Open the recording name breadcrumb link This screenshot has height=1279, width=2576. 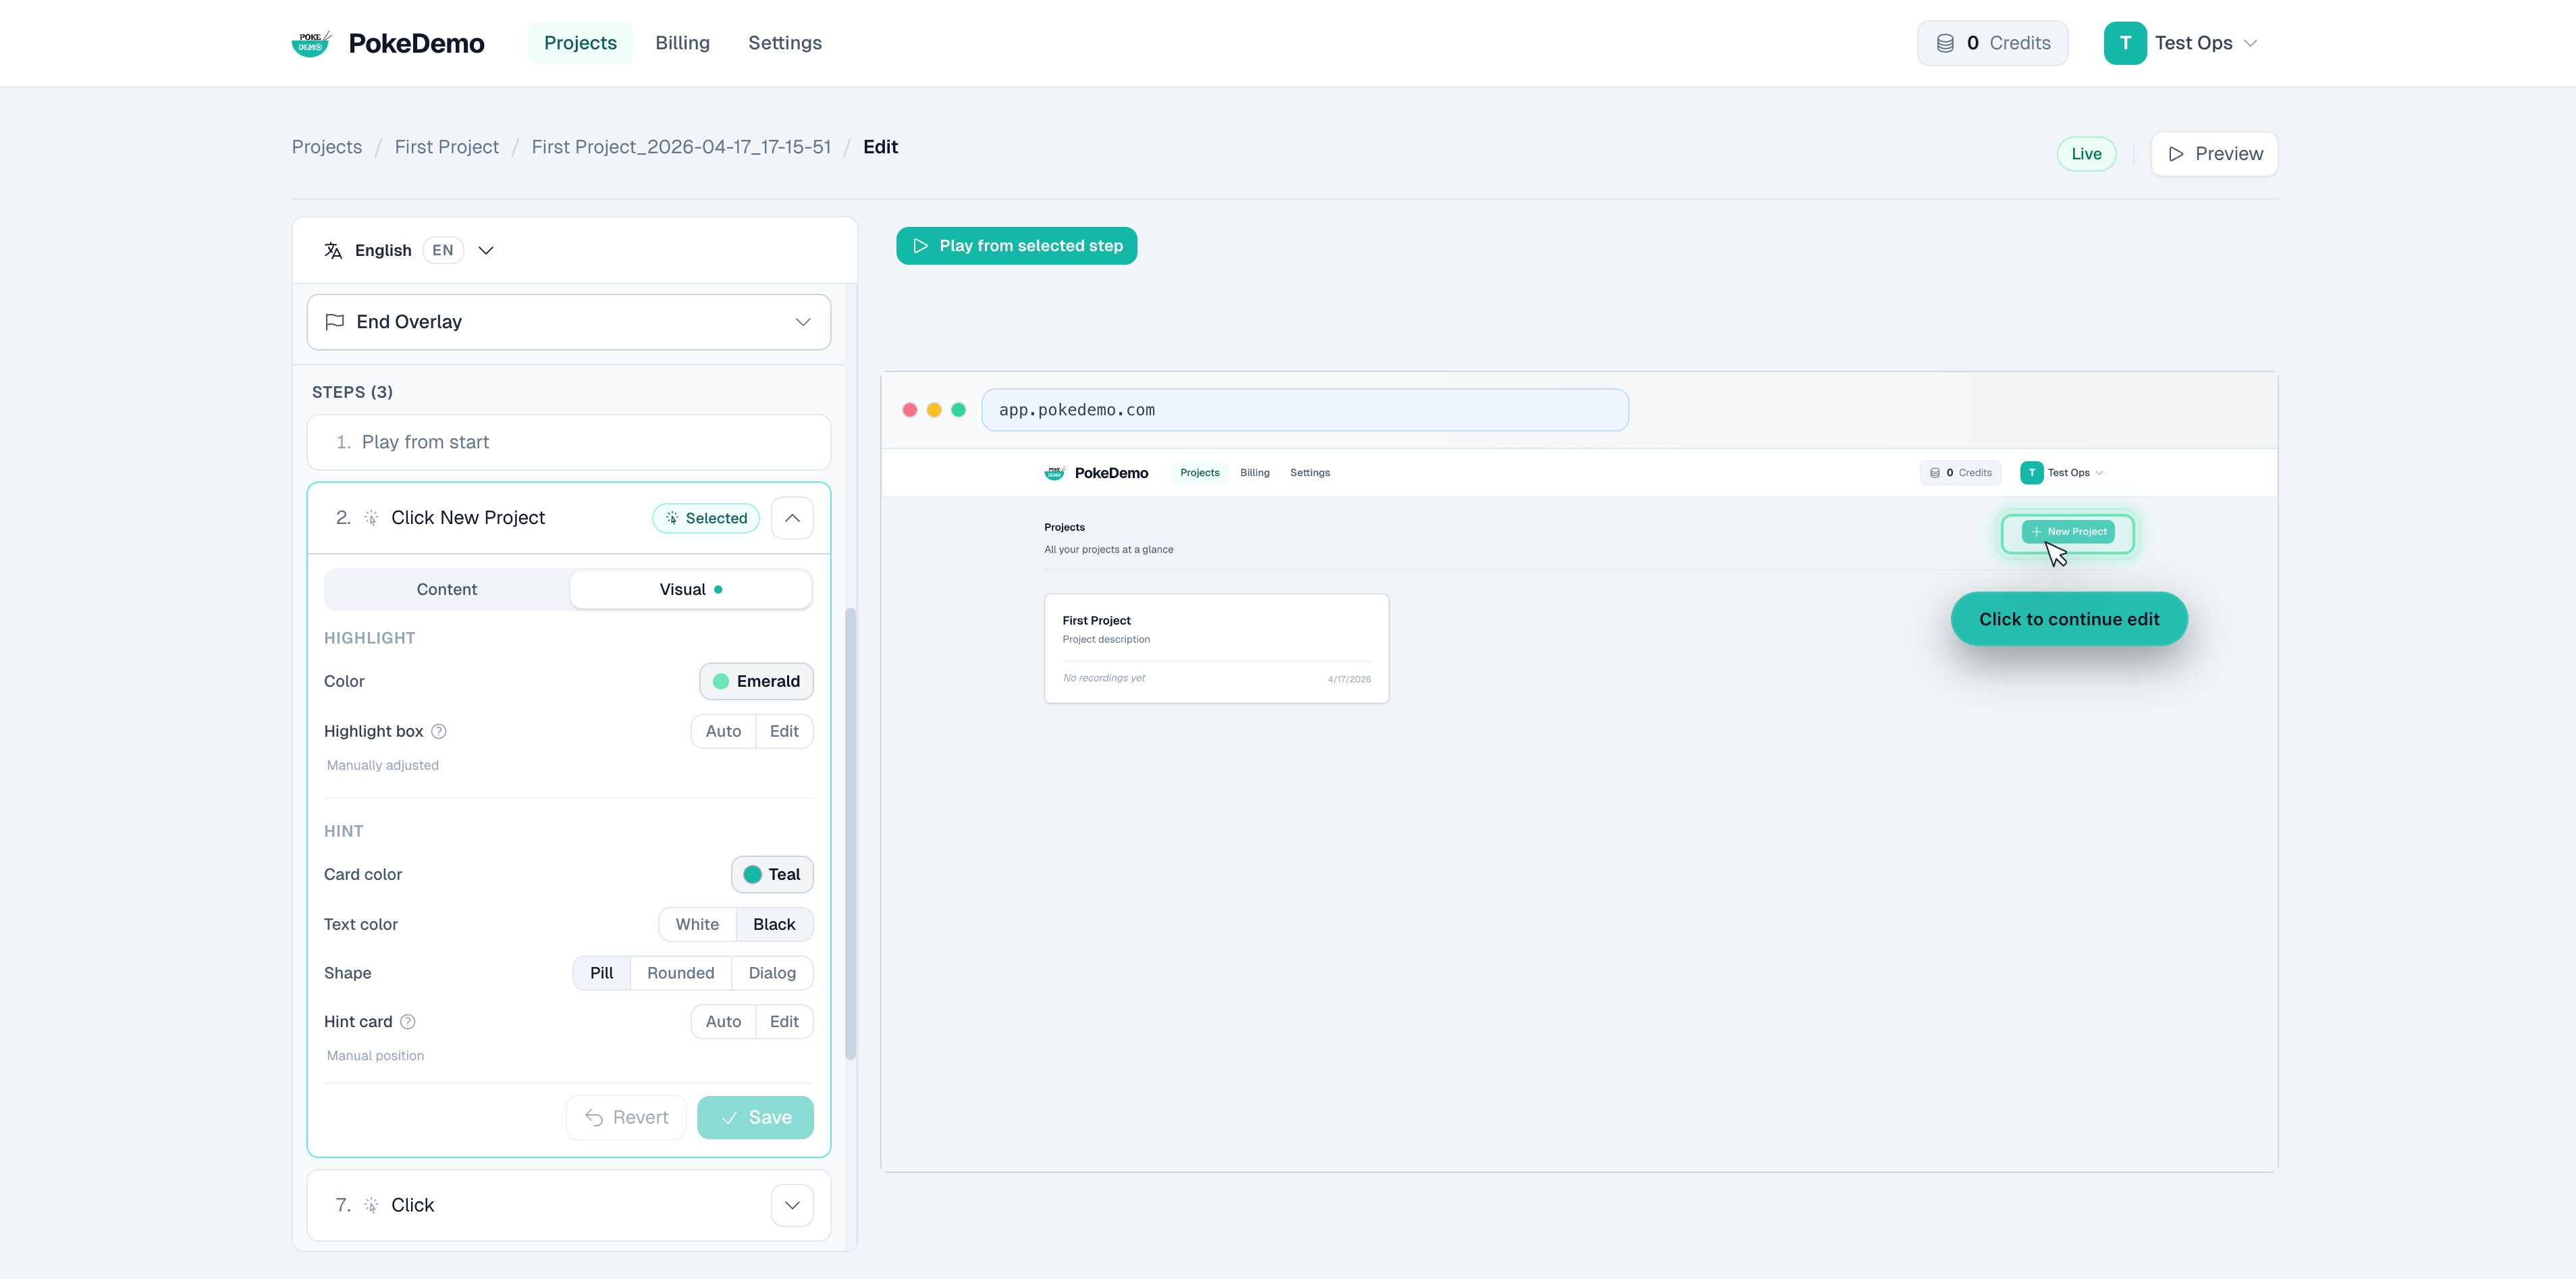(681, 147)
